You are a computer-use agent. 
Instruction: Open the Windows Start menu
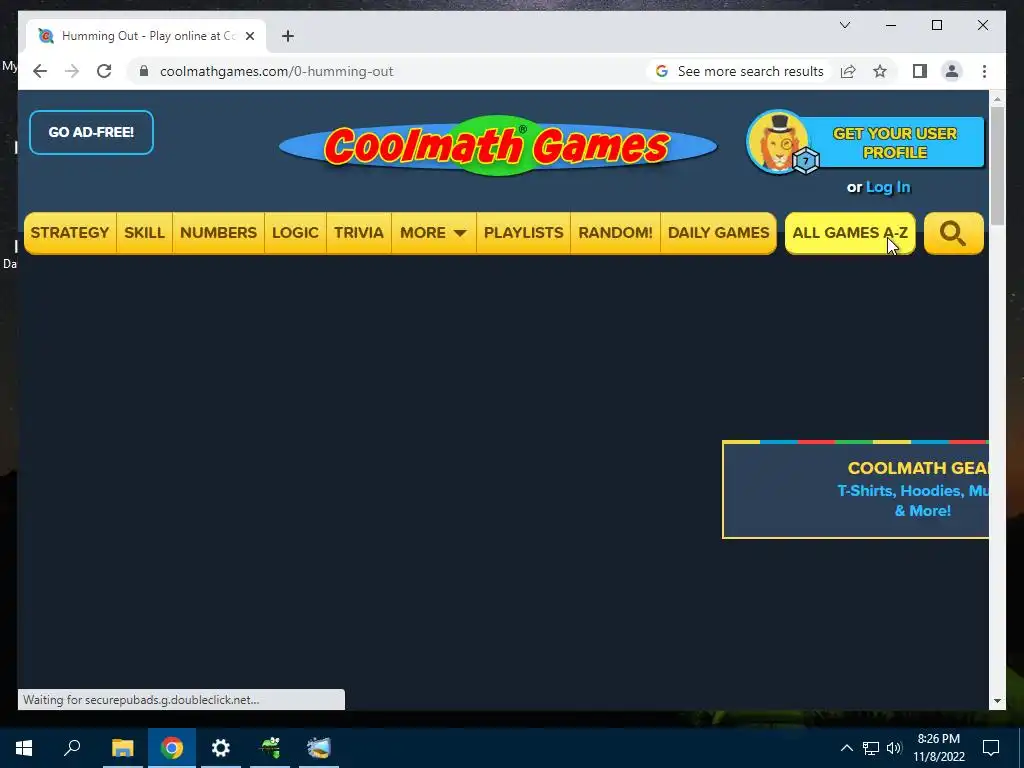(x=24, y=748)
